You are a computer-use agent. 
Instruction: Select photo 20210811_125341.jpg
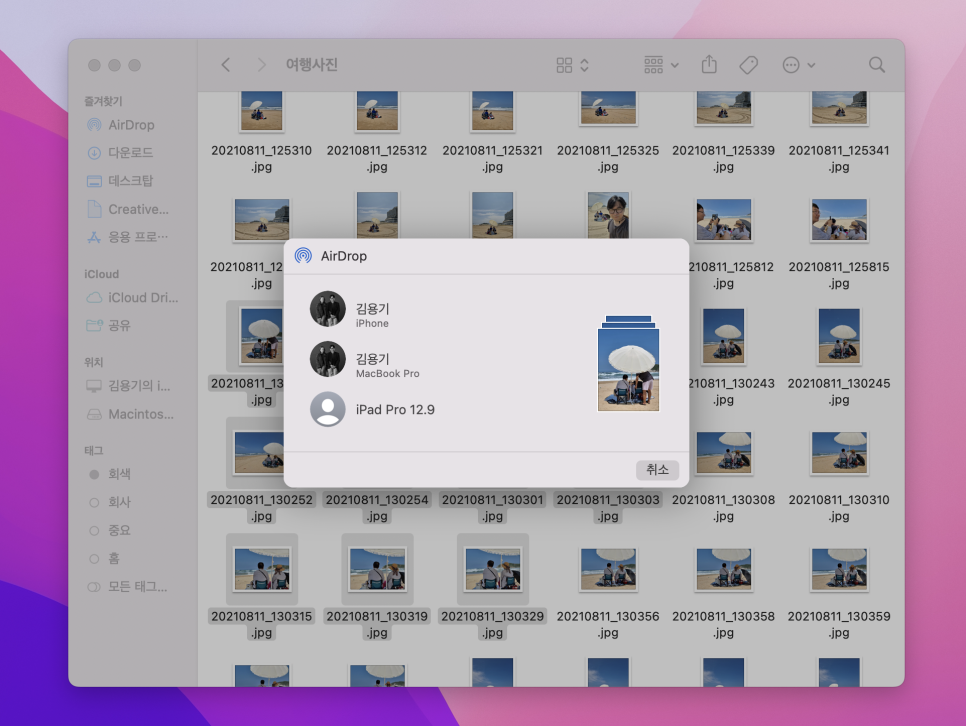839,108
